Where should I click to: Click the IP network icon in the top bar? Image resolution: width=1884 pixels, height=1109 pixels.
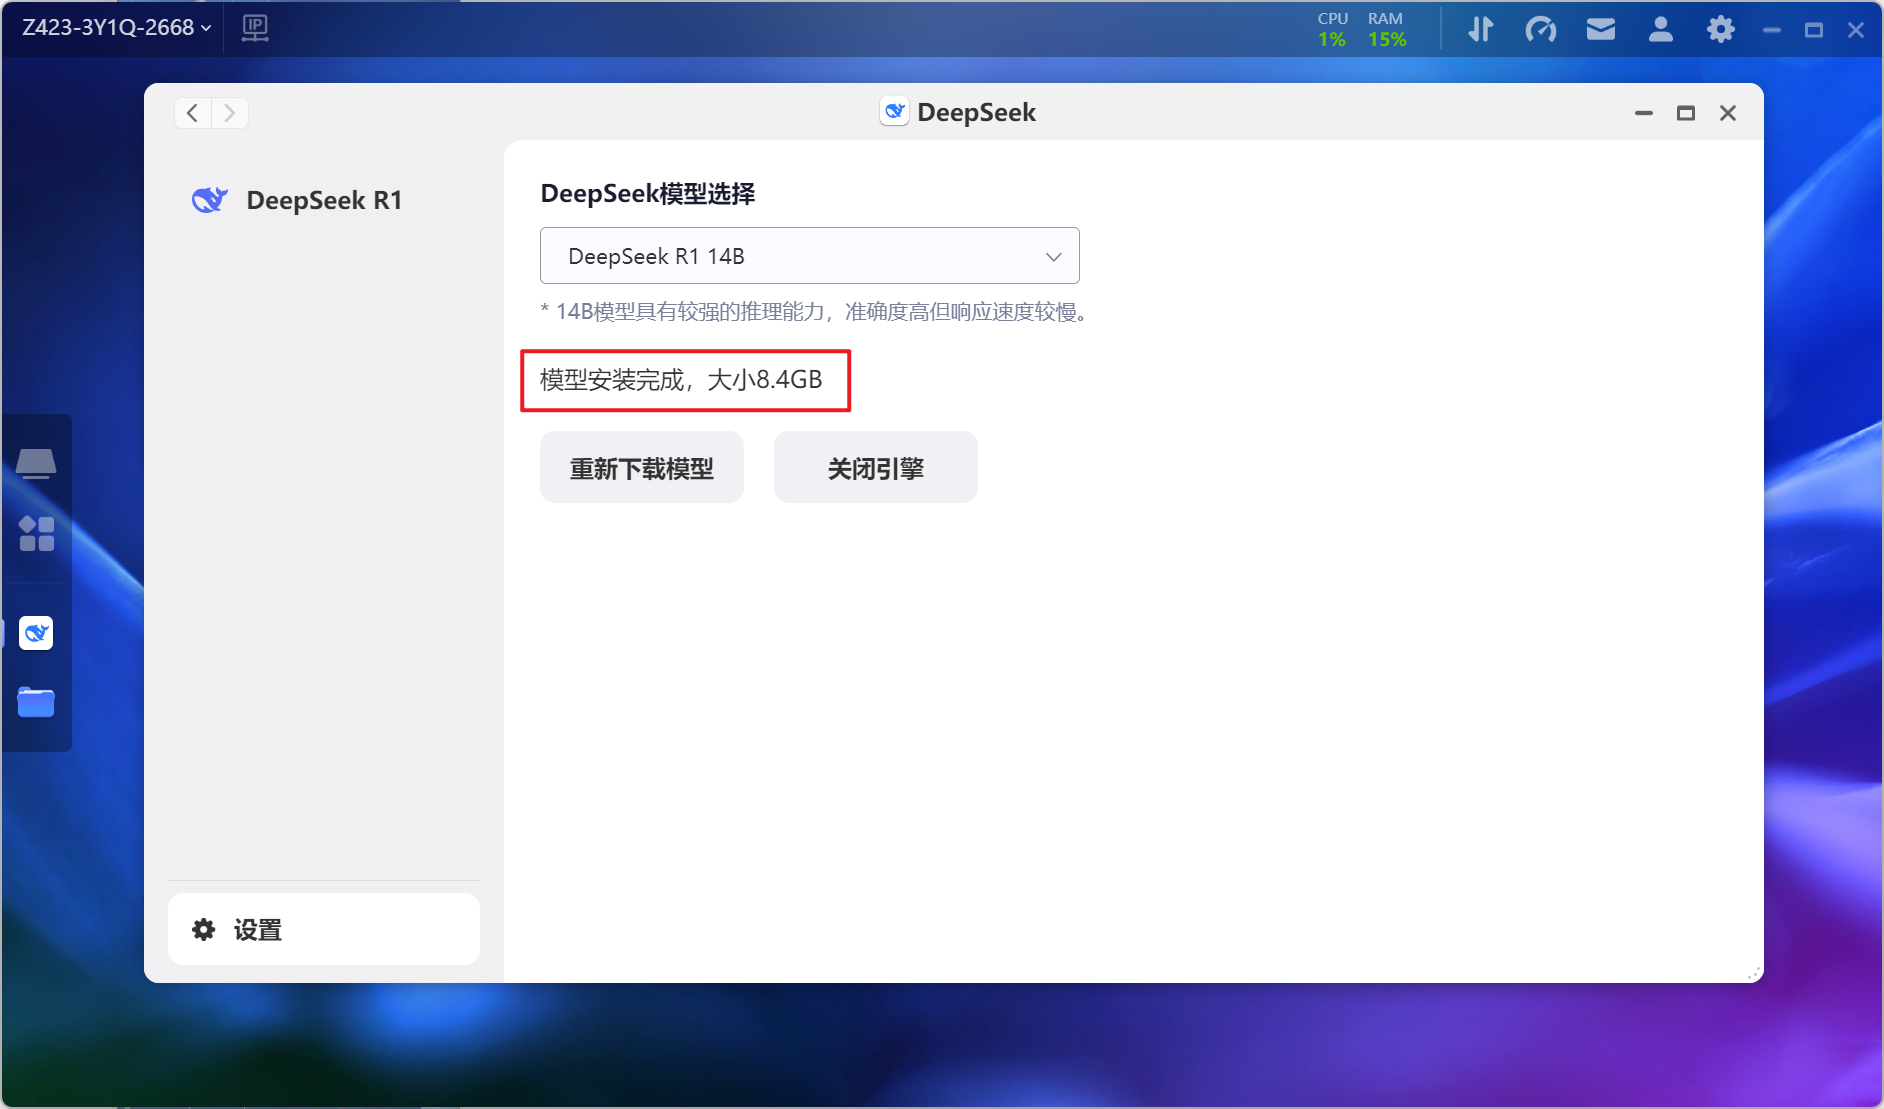point(255,28)
